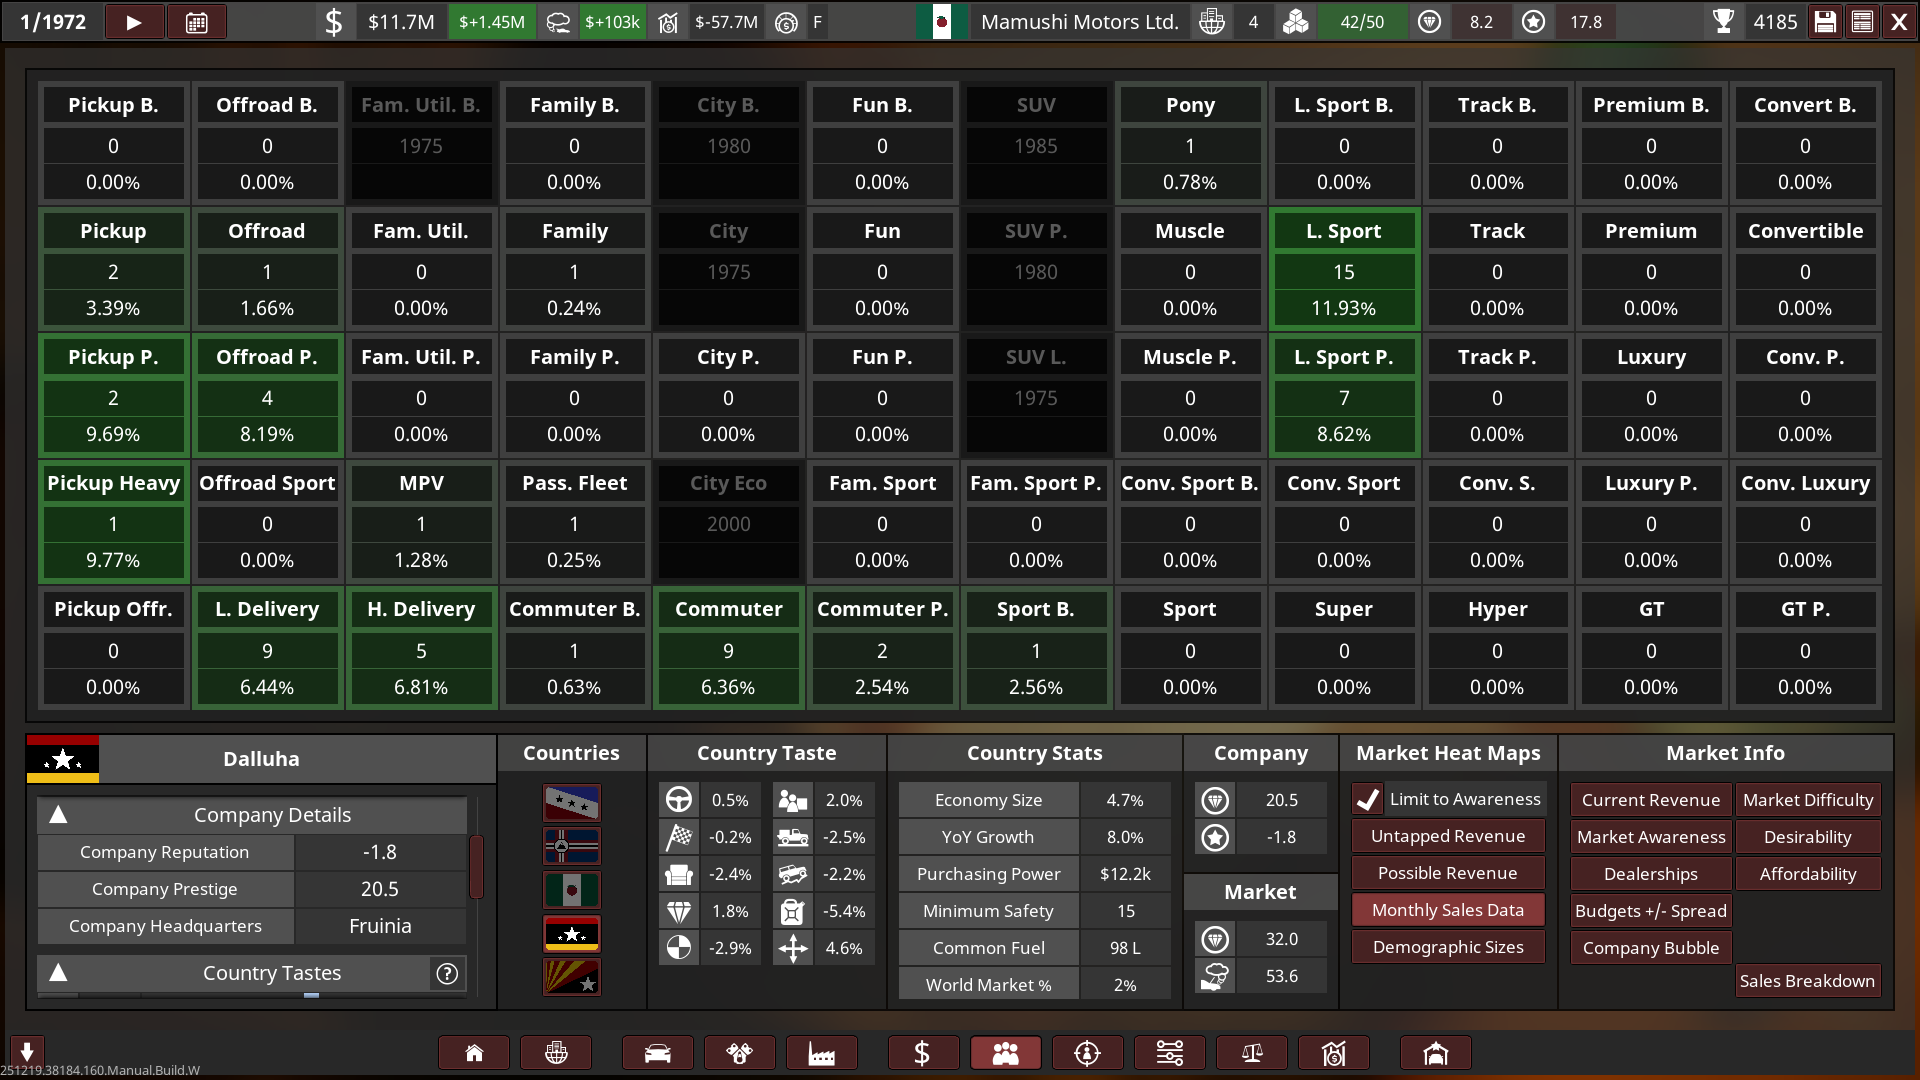1920x1080 pixels.
Task: Click the Sales Breakdown button
Action: point(1806,981)
